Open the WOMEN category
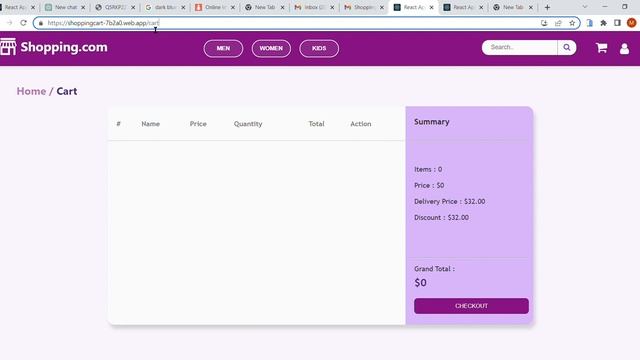The width and height of the screenshot is (640, 360). [271, 49]
